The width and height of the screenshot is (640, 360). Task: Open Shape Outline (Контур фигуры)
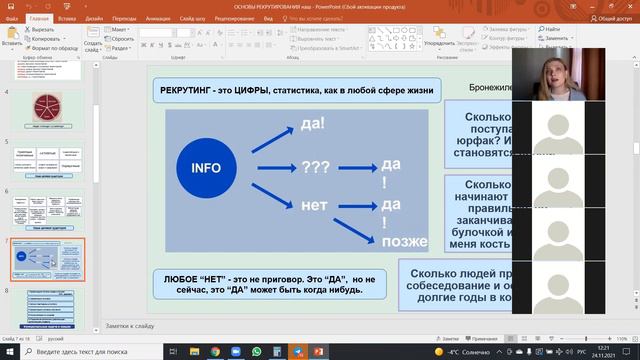504,38
